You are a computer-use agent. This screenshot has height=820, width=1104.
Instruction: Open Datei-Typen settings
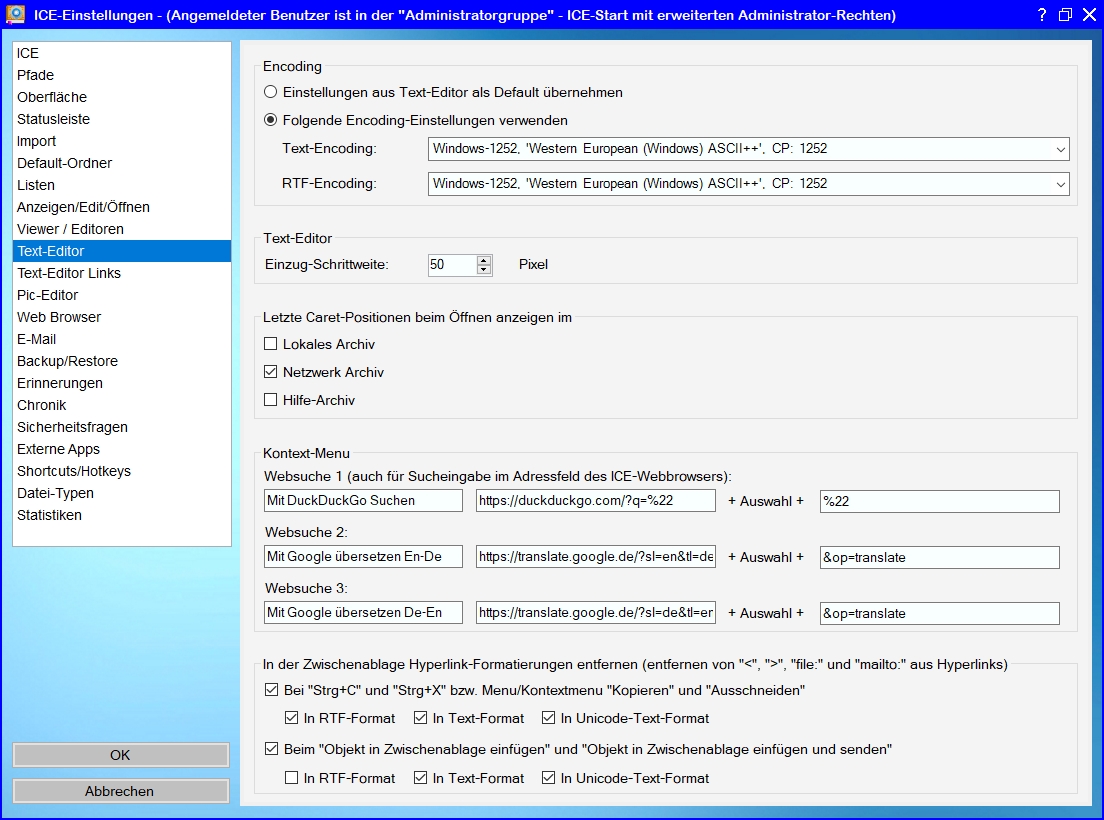point(122,493)
